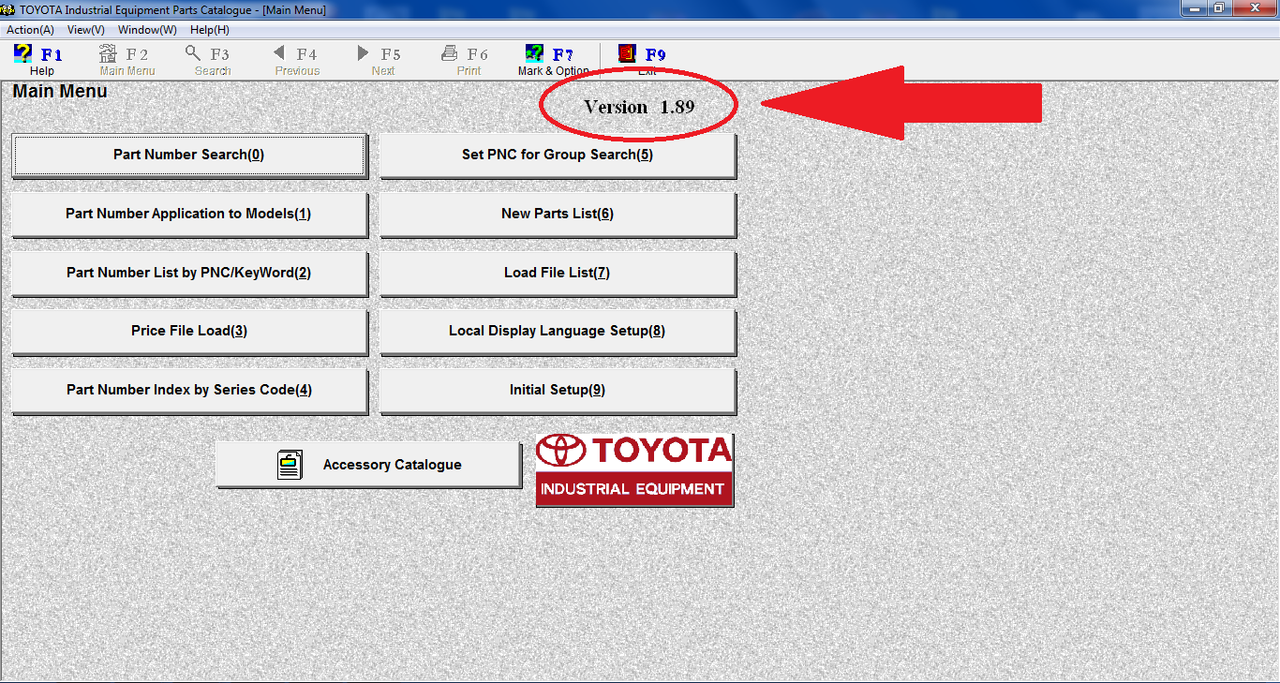This screenshot has height=683, width=1280.
Task: Select Set PNC for Group Search(5)
Action: (557, 155)
